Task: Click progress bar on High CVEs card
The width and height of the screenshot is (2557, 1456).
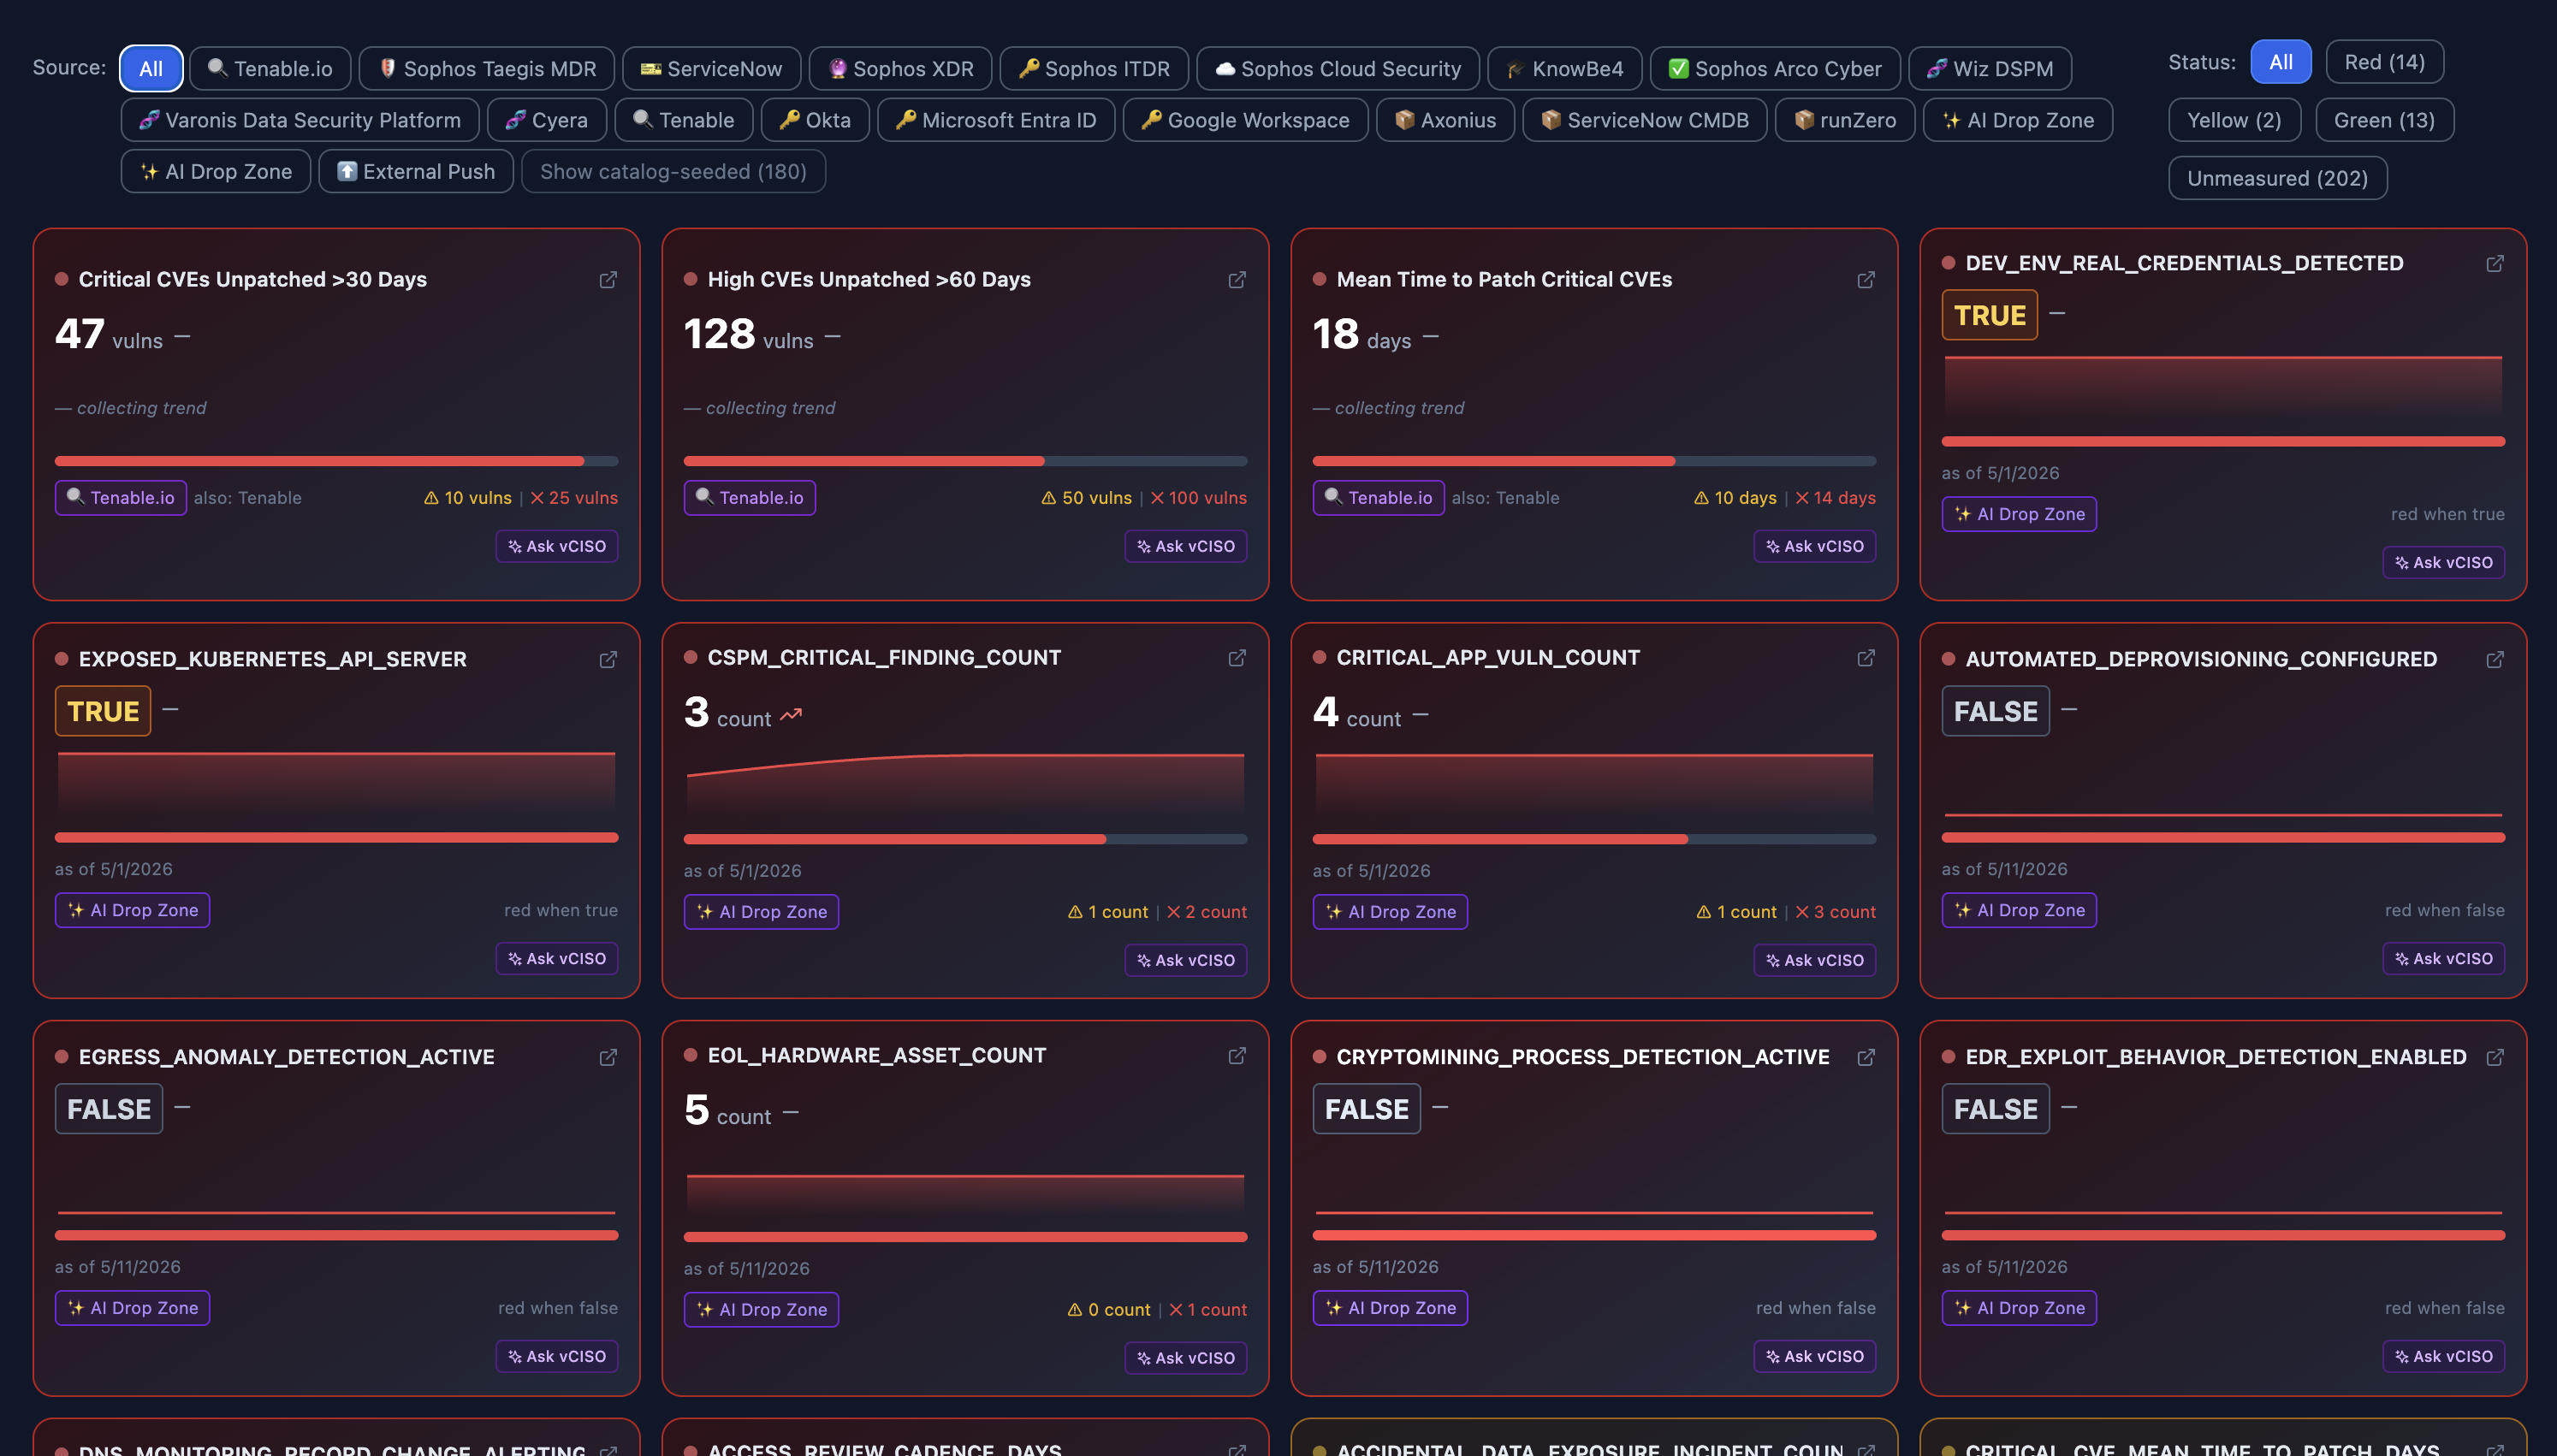Action: [x=966, y=461]
